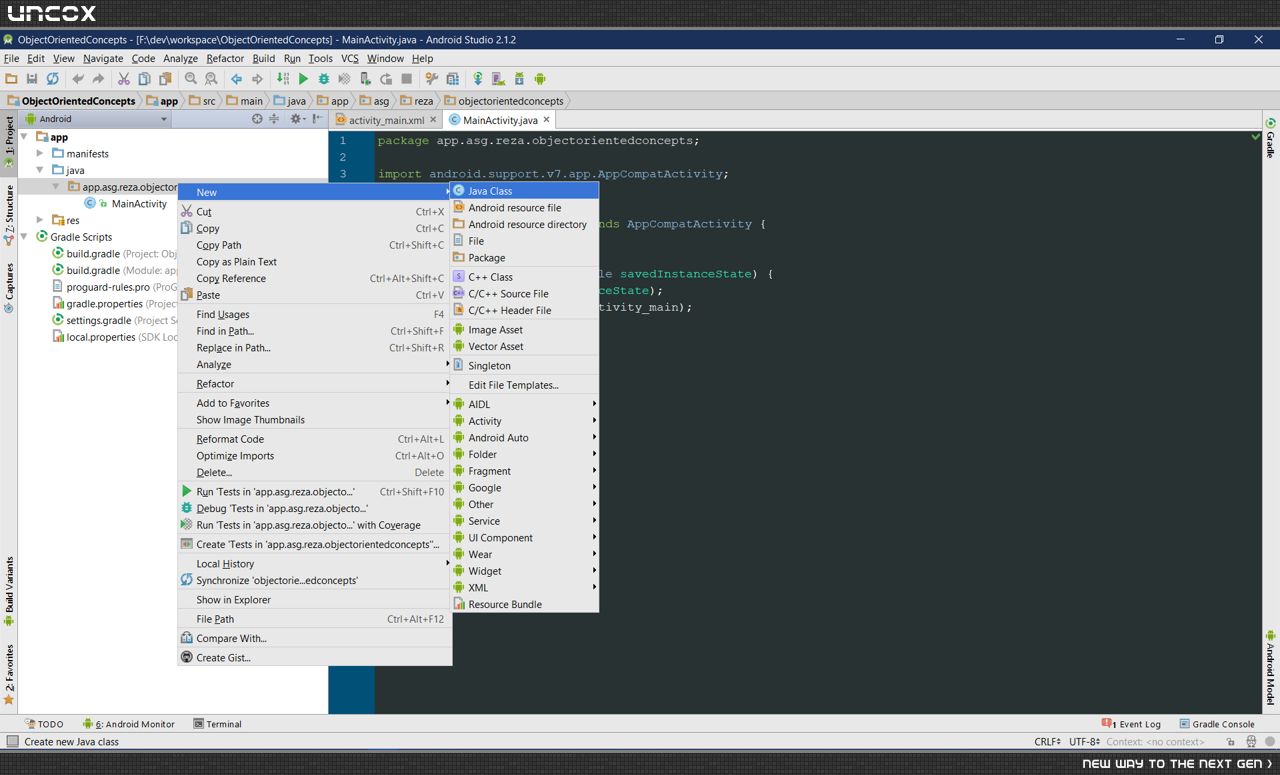Screen dimensions: 1280x775
Task: Expand the Activity submenu
Action: pyautogui.click(x=525, y=421)
